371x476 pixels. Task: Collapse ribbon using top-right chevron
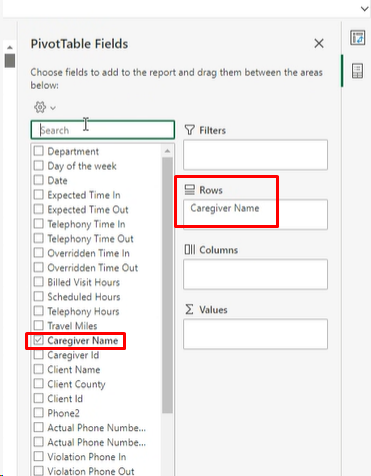point(364,9)
